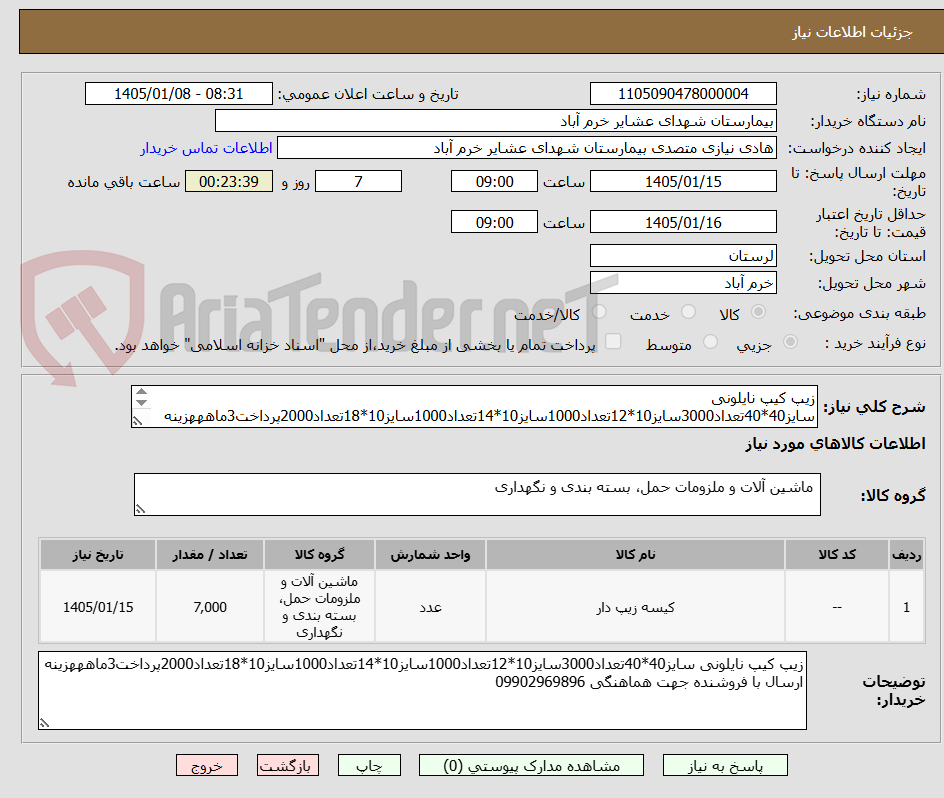Click the کد کالا column header

837,555
